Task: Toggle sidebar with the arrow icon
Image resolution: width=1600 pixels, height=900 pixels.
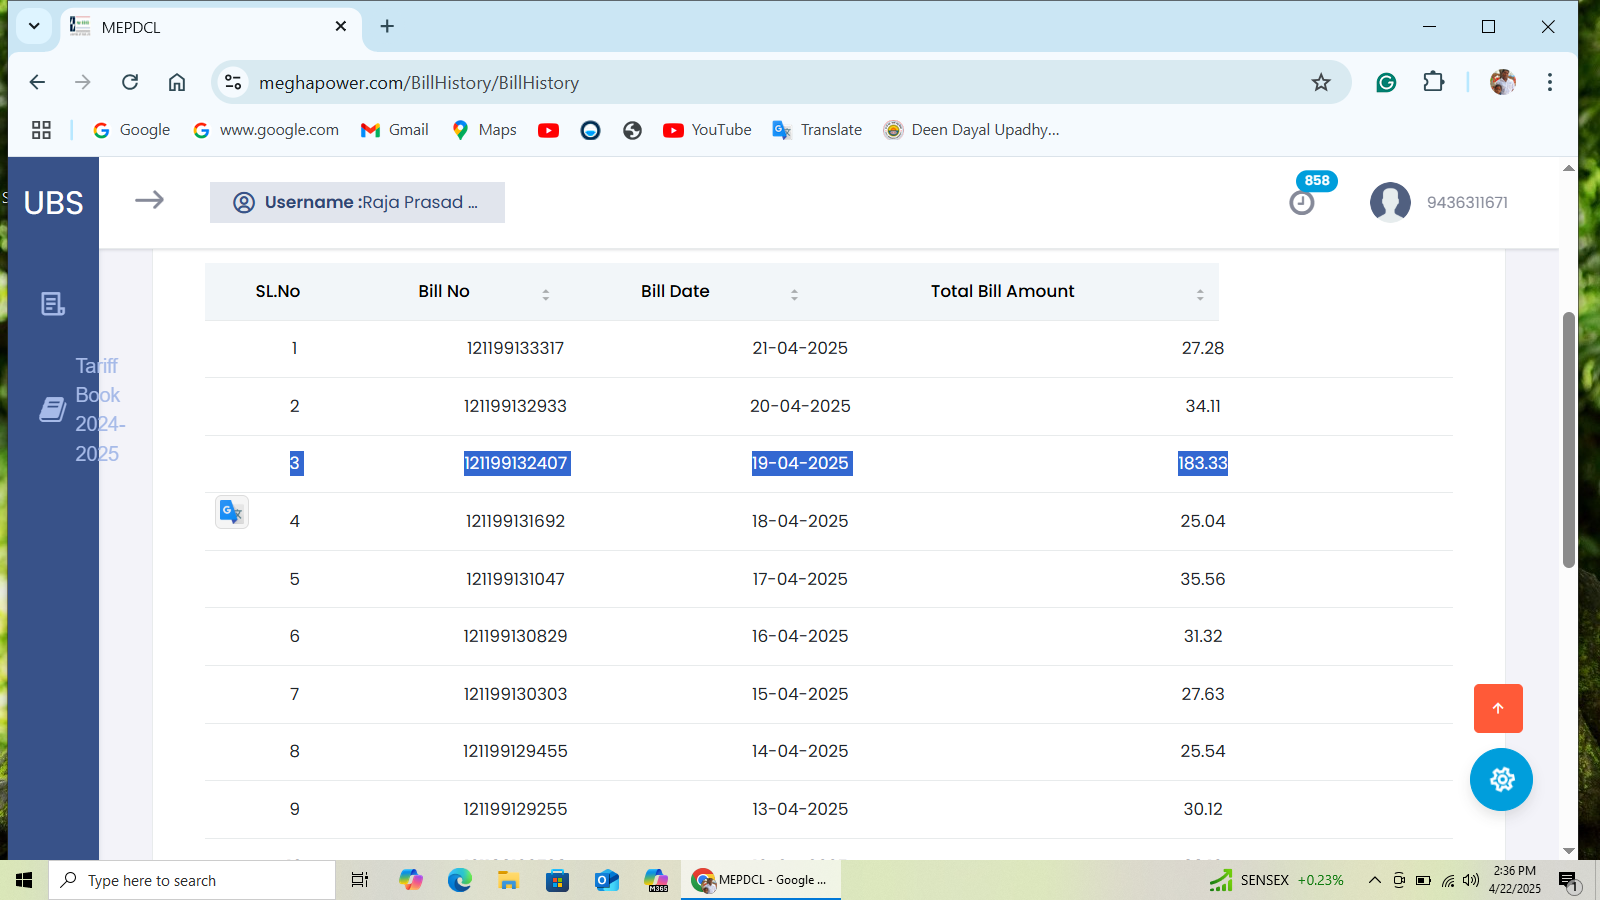Action: [x=149, y=200]
